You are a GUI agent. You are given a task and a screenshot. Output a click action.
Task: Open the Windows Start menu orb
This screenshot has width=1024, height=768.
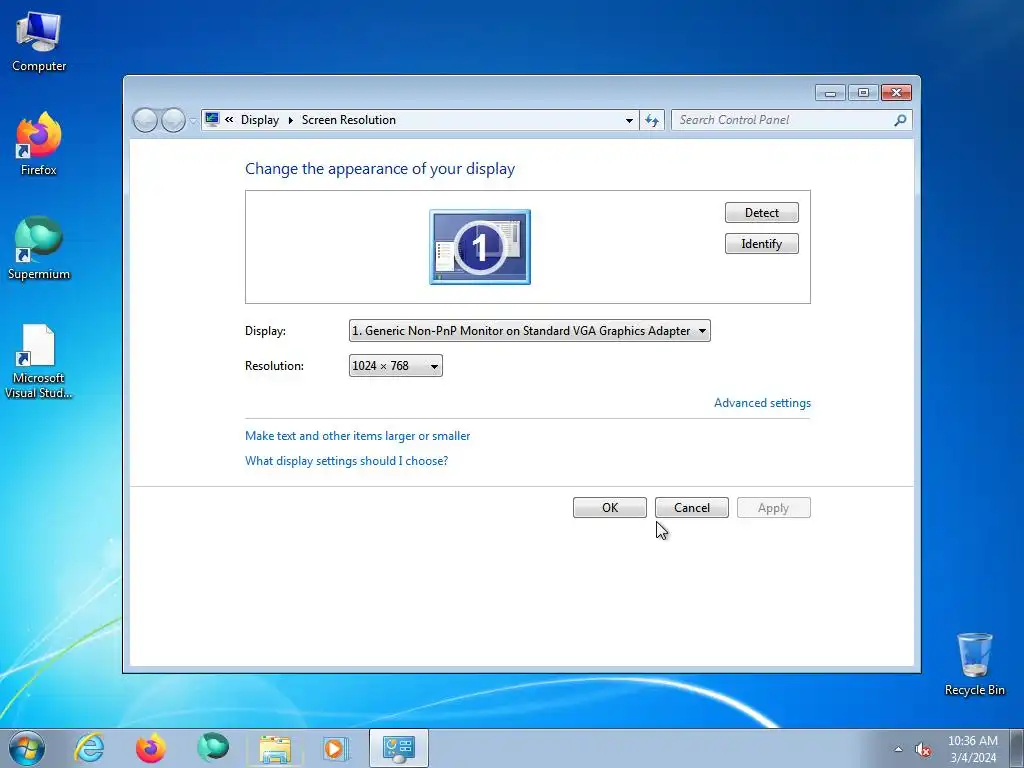(27, 748)
